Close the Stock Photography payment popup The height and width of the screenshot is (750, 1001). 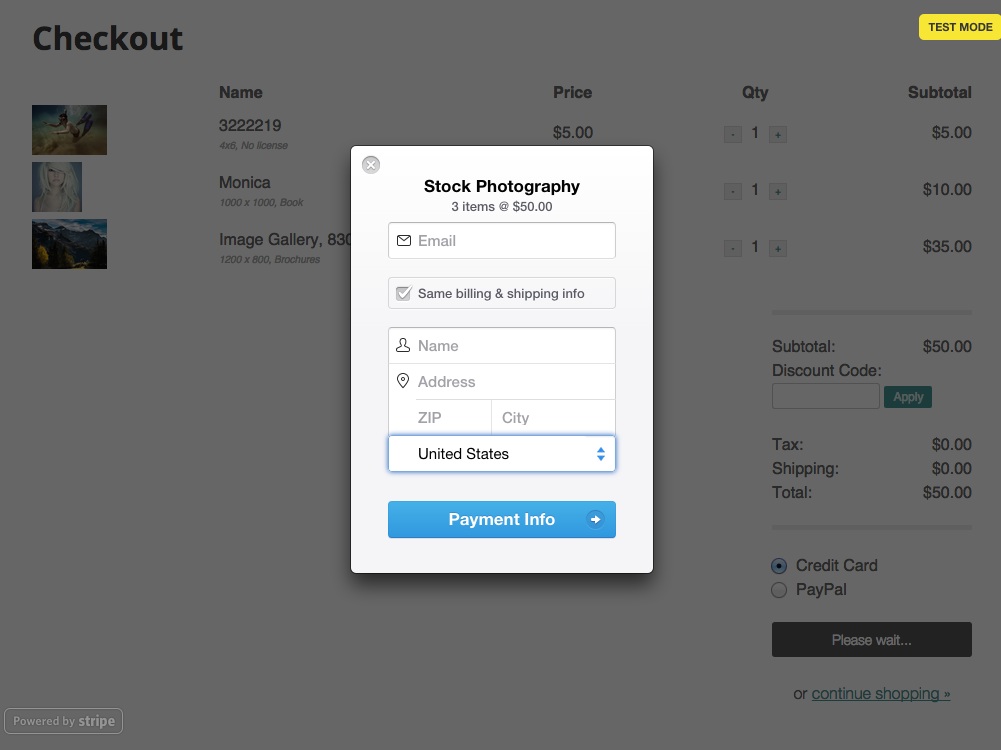371,165
